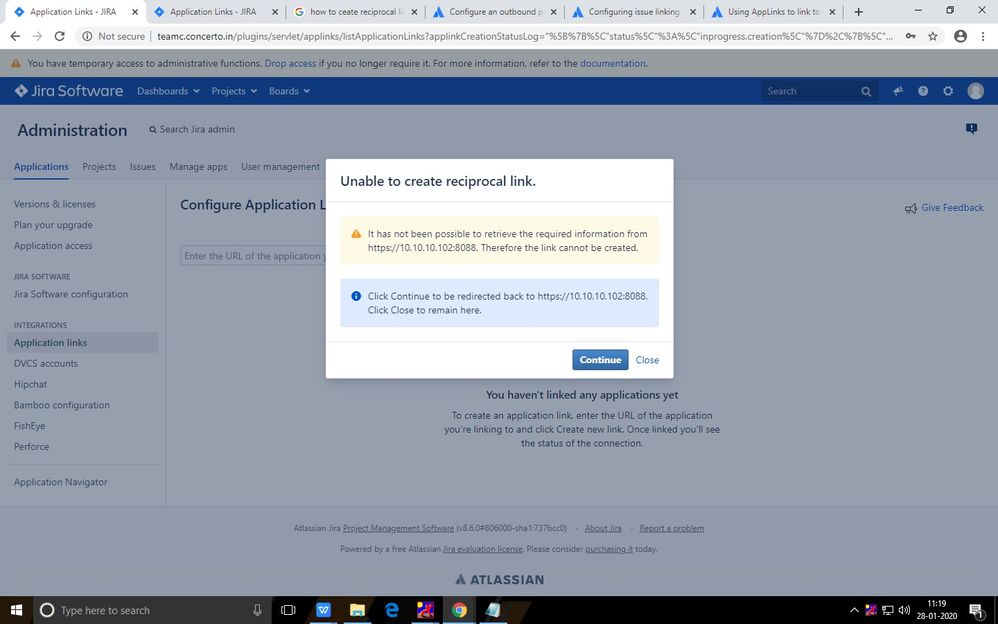Open the Dashboards dropdown menu
Screen dimensions: 998x624
coord(168,91)
